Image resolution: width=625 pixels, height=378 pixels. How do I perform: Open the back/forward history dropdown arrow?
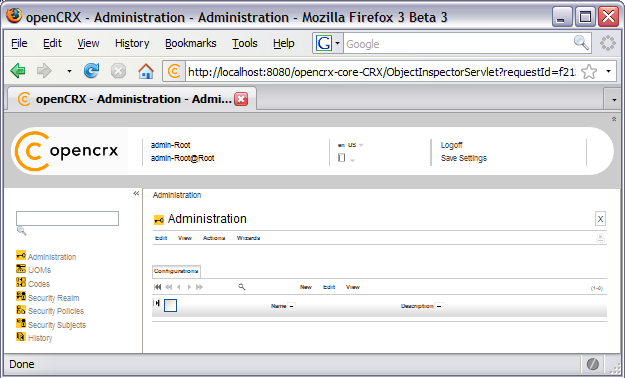(x=69, y=72)
